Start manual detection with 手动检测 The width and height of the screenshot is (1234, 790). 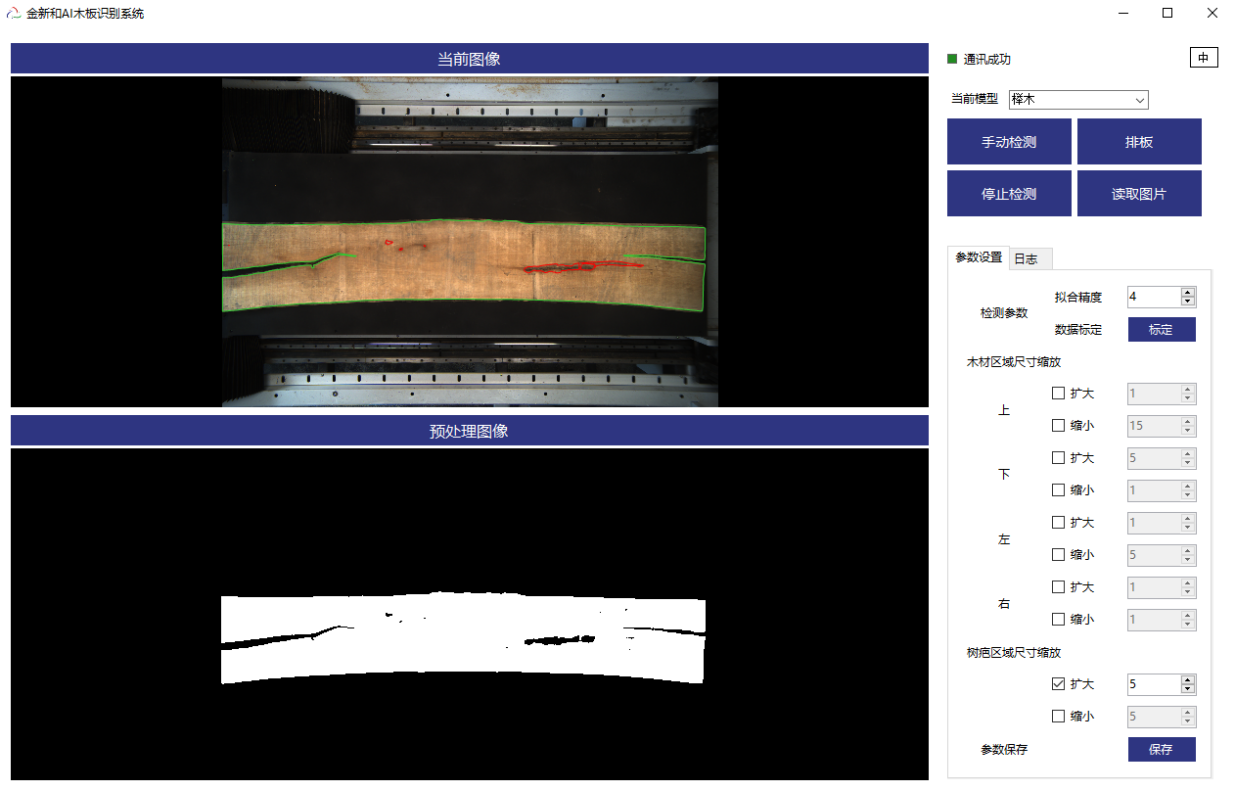pyautogui.click(x=1008, y=142)
